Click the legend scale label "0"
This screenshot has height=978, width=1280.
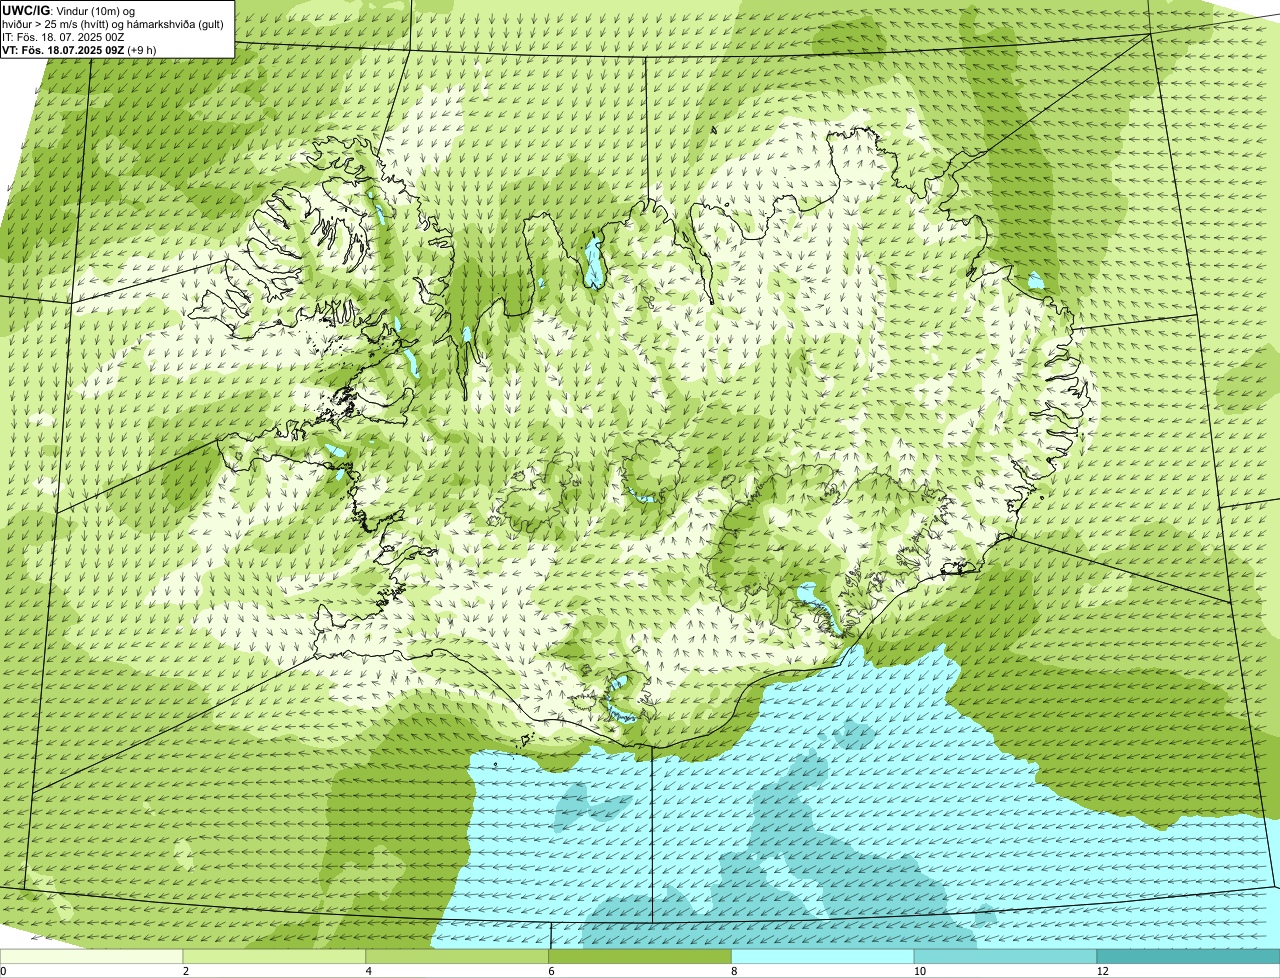pos(3,971)
